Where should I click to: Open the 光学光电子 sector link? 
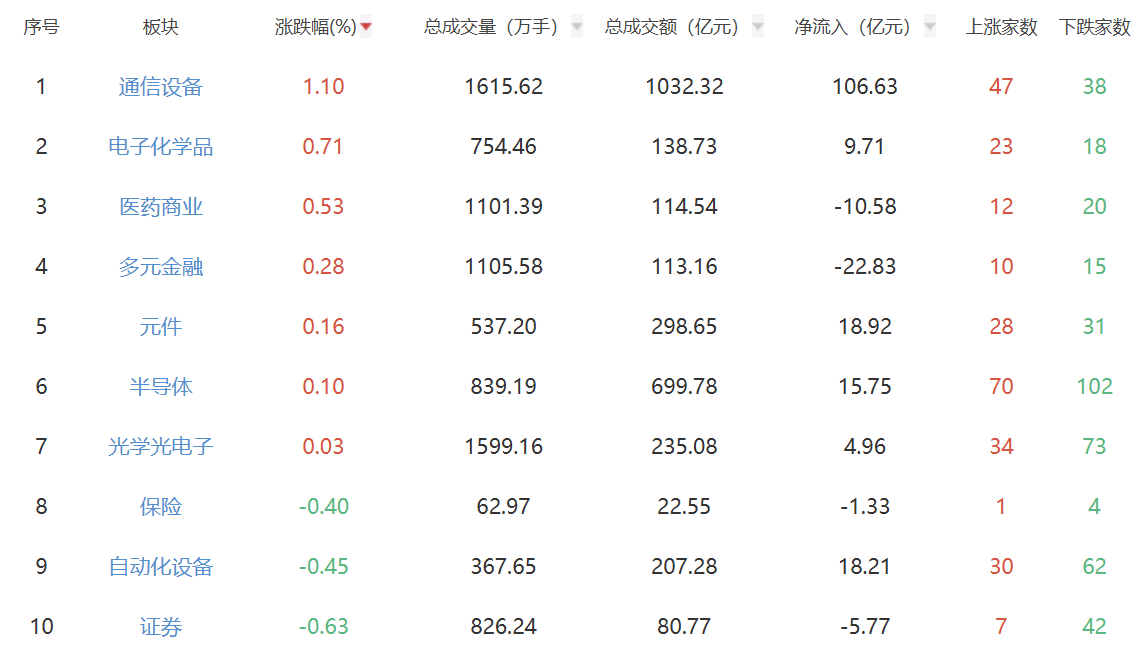point(162,445)
